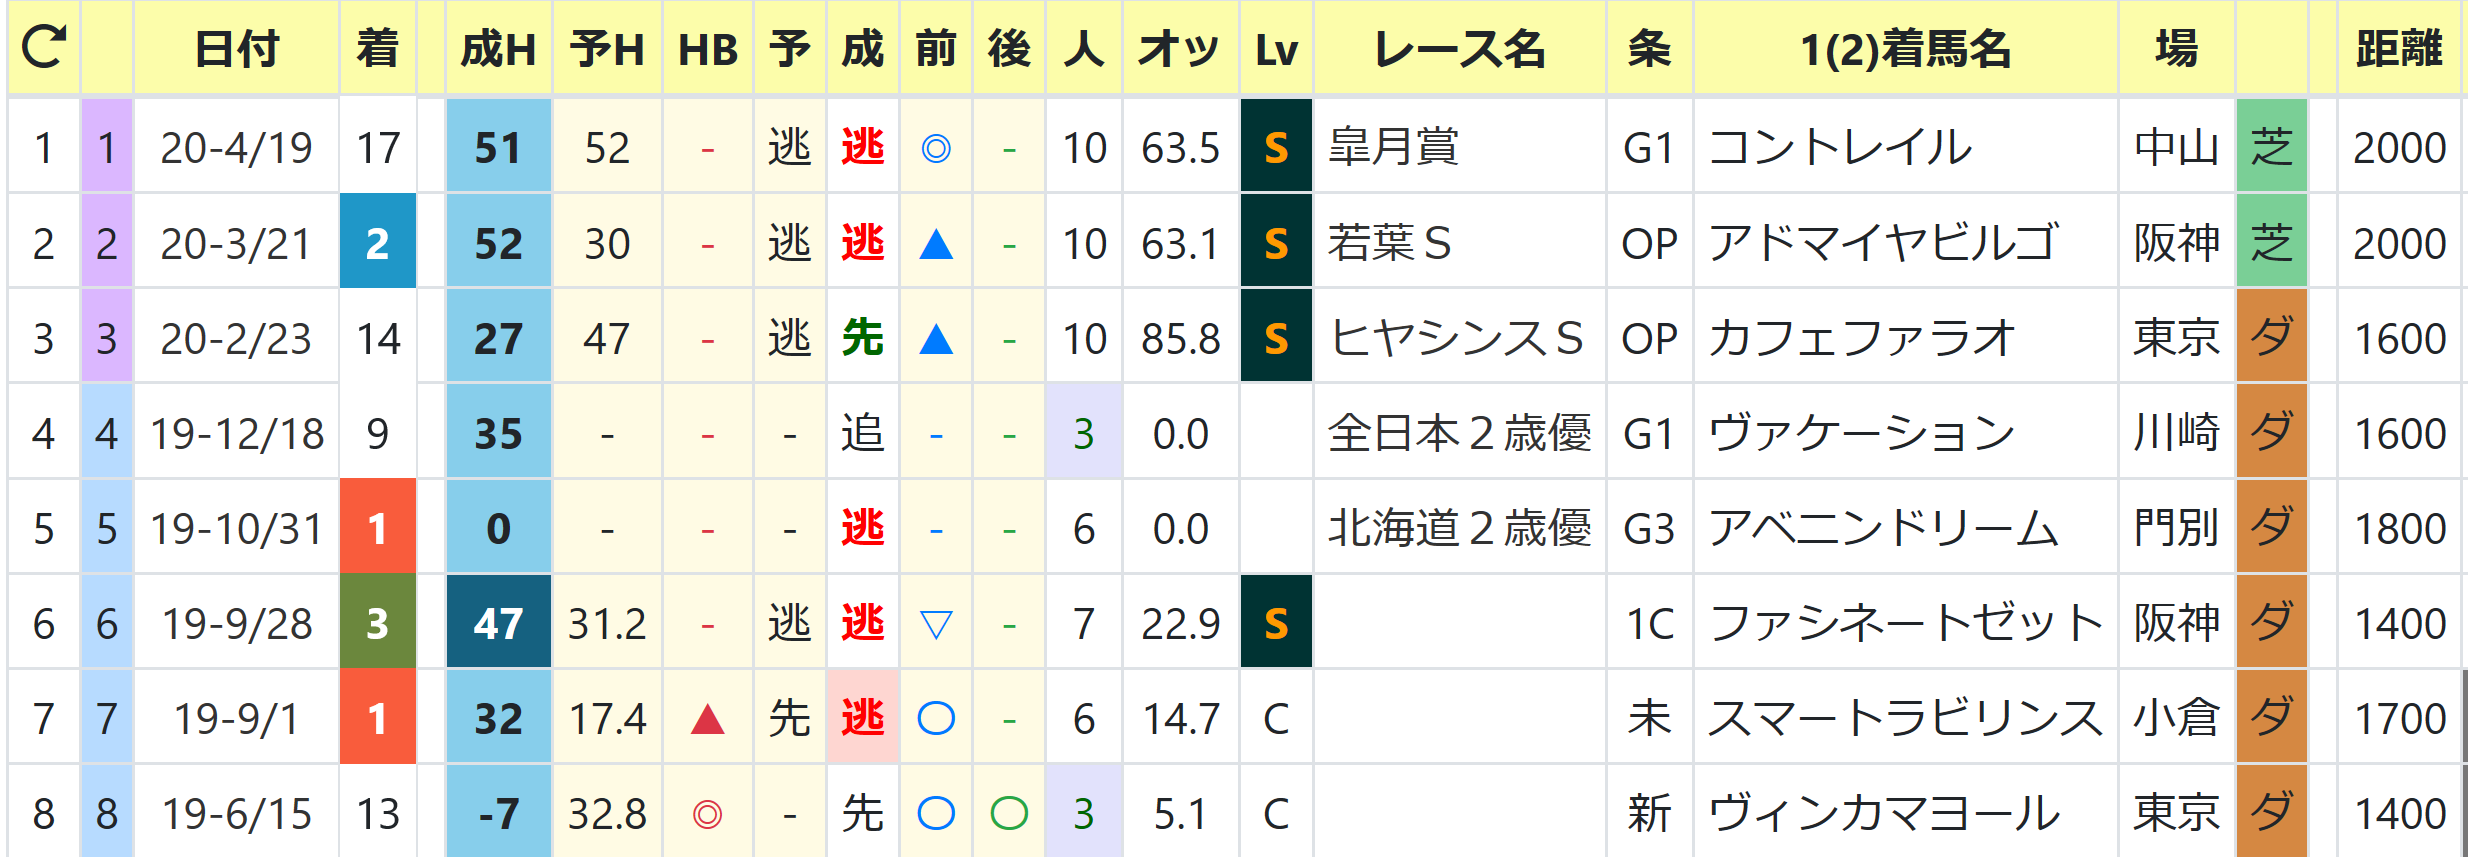The height and width of the screenshot is (857, 2468).
Task: Click the hollow down-triangle in 19-9/28 row
Action: [936, 625]
